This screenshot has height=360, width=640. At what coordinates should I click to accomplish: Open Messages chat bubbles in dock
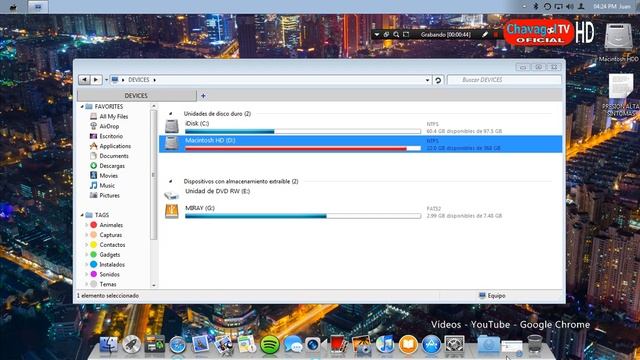point(293,345)
